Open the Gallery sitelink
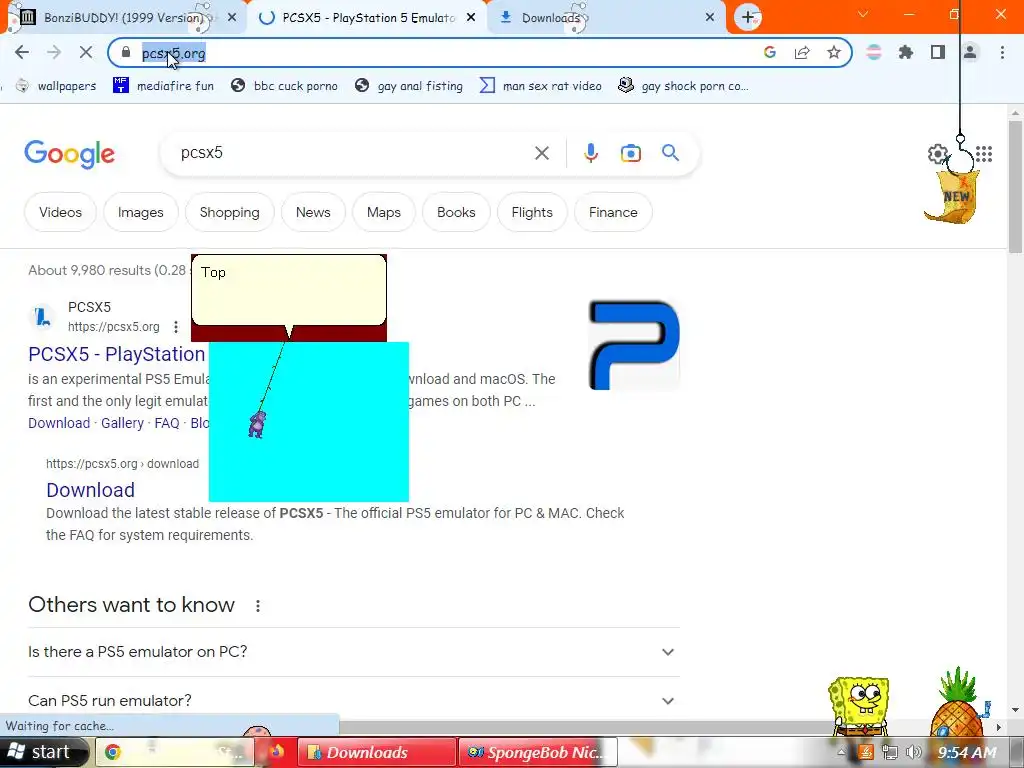 tap(122, 423)
